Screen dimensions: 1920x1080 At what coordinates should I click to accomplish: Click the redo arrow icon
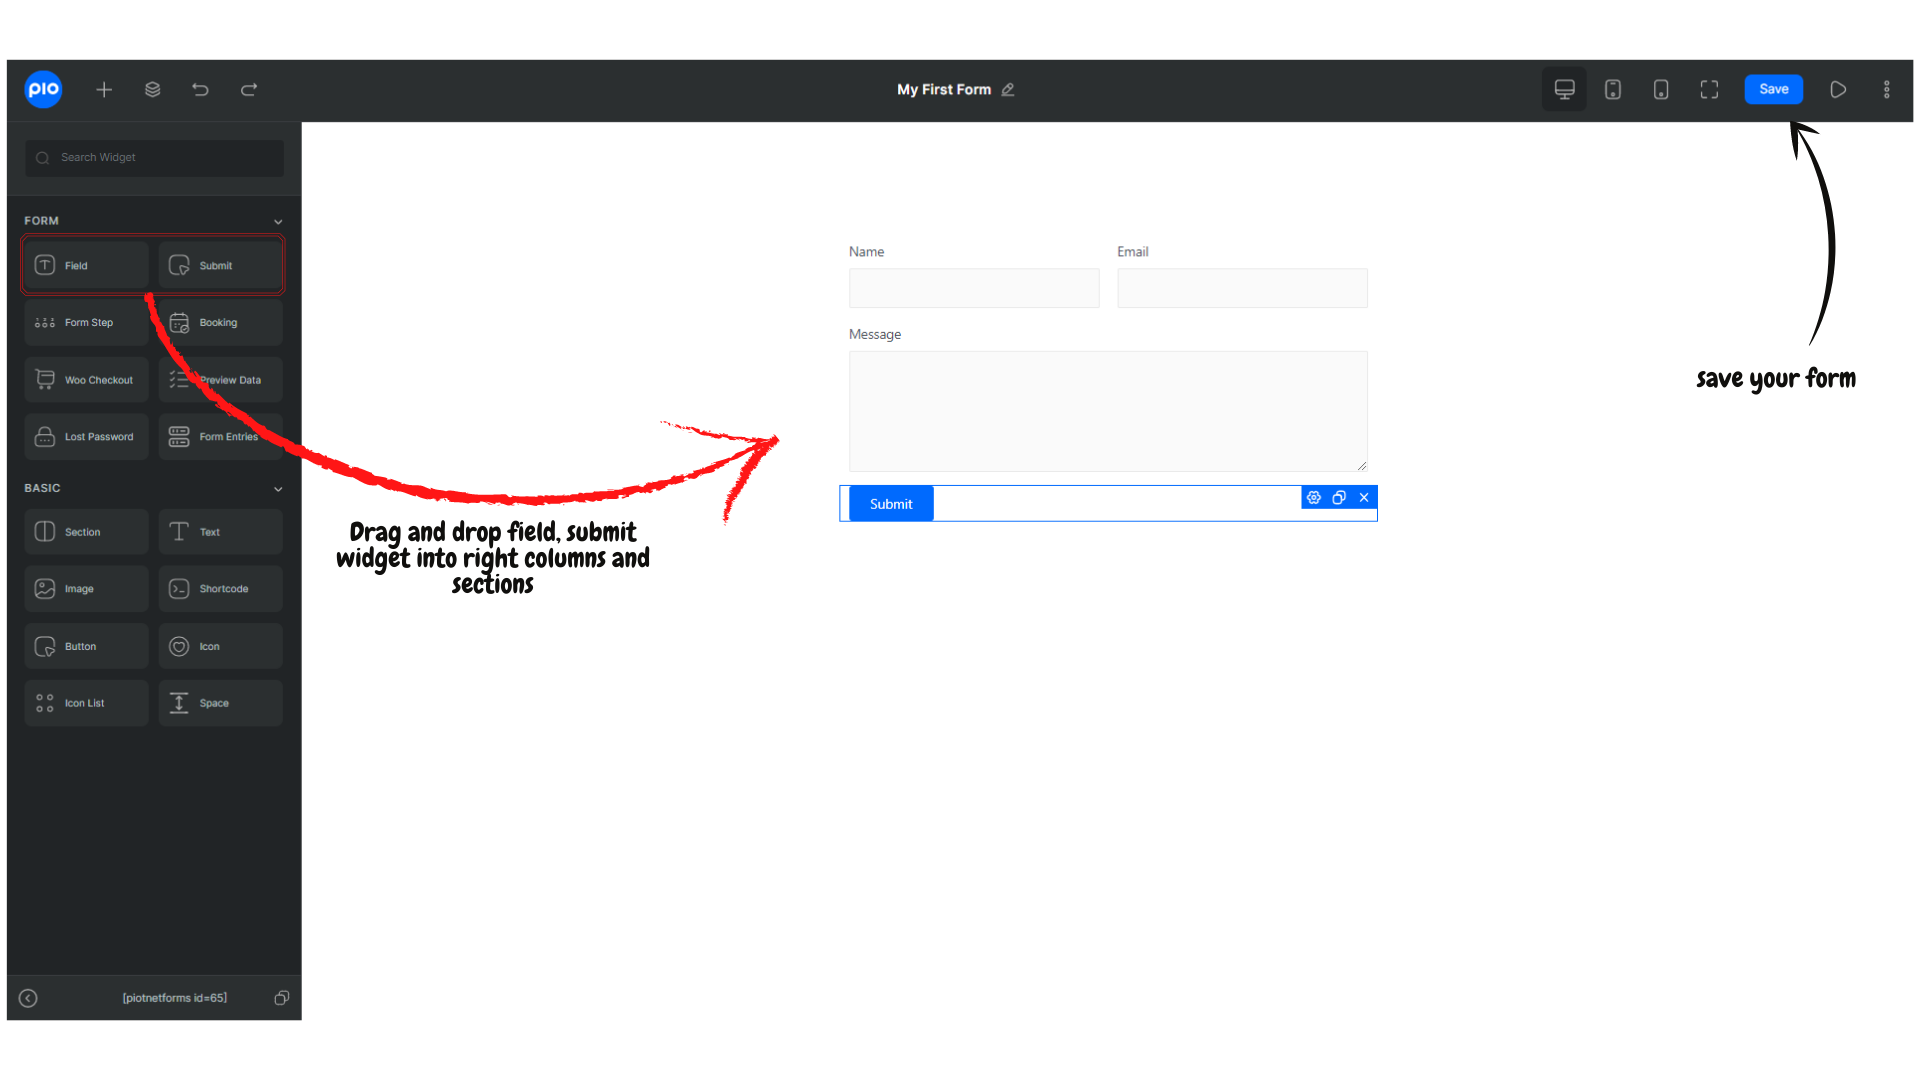pos(249,88)
